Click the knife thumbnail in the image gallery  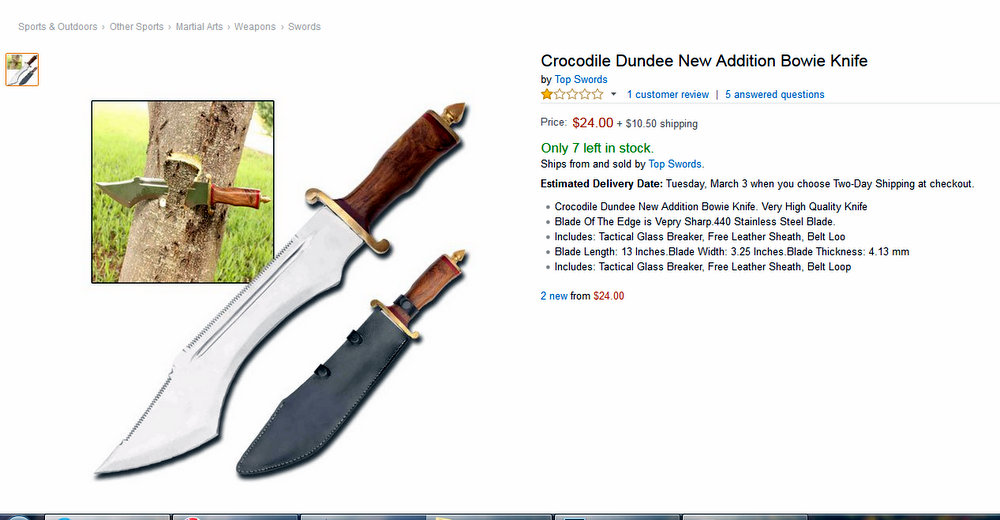click(22, 70)
